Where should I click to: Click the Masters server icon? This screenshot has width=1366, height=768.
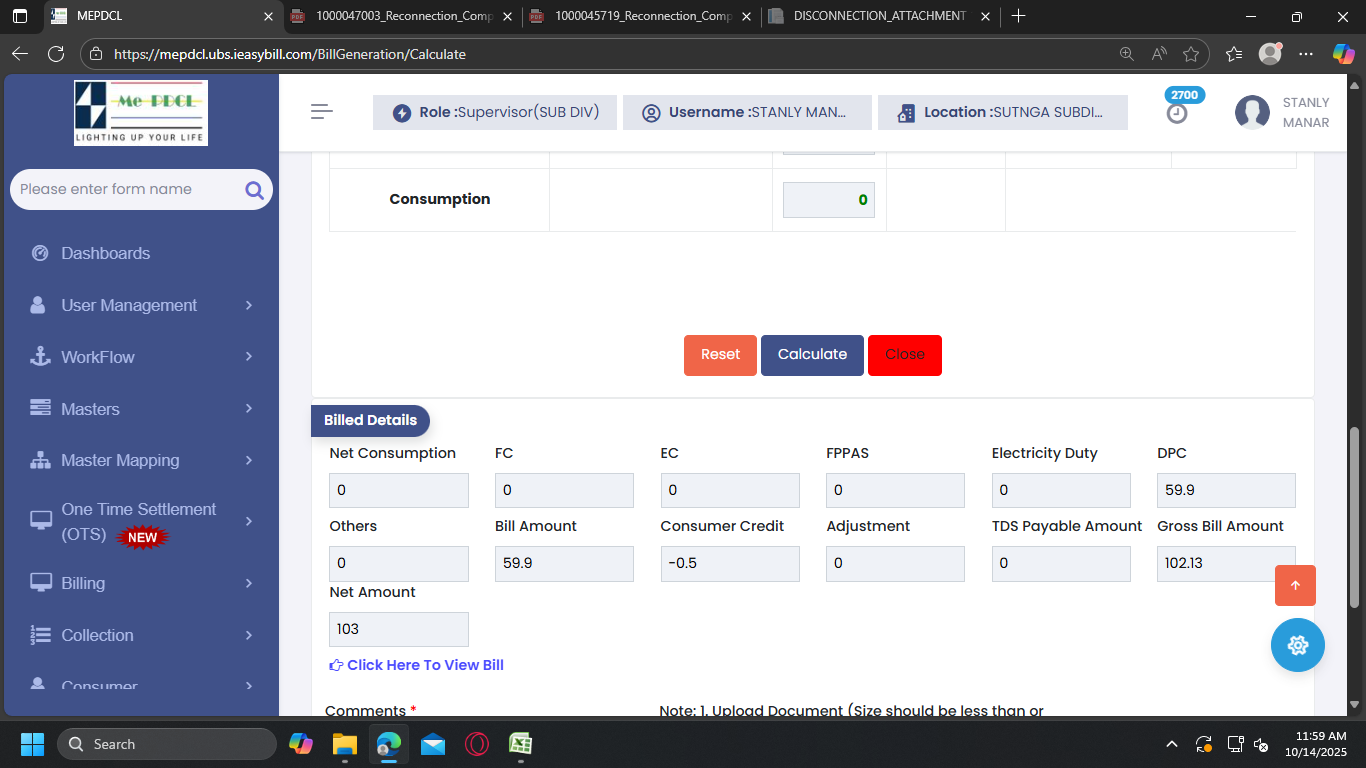pyautogui.click(x=40, y=408)
